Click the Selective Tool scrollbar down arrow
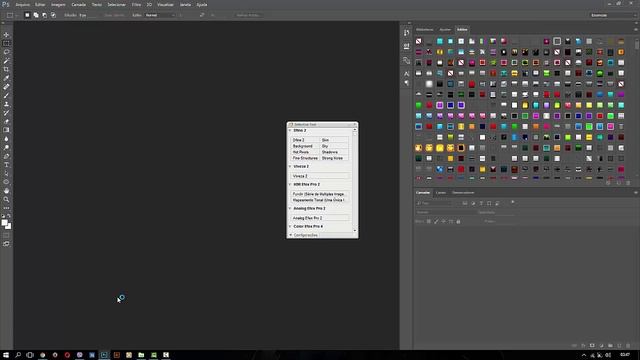640x360 pixels. 355,231
